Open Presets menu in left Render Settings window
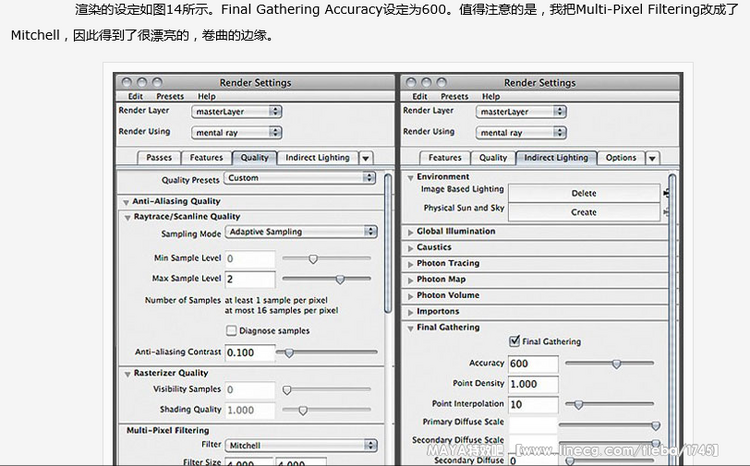Viewport: 750px width, 466px height. click(x=170, y=96)
